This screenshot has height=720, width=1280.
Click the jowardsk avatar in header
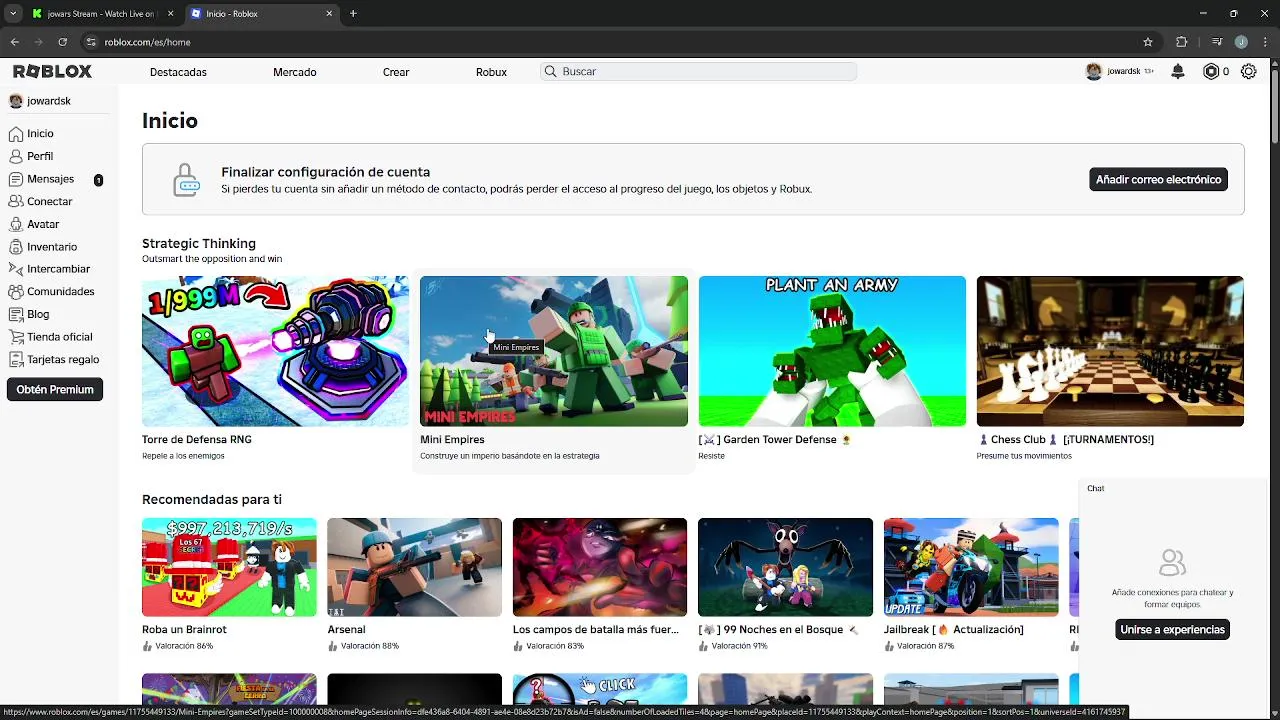pyautogui.click(x=1094, y=71)
